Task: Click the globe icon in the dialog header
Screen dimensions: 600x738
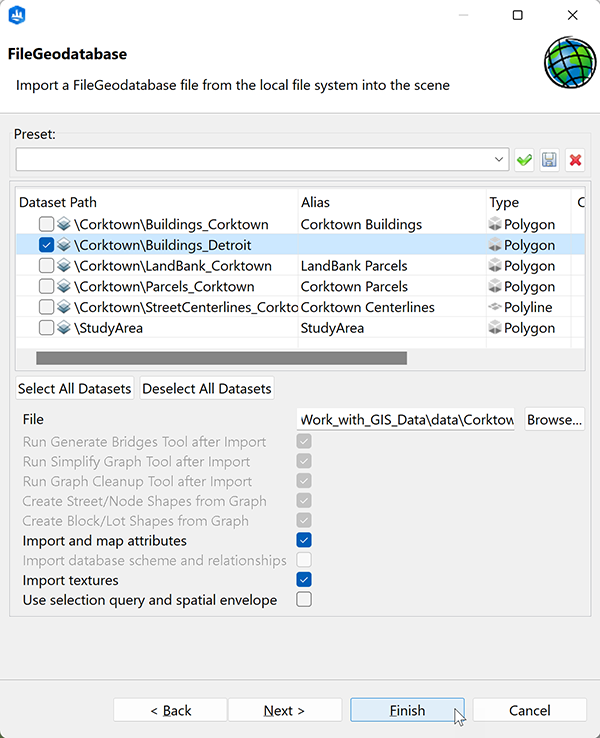Action: click(569, 62)
